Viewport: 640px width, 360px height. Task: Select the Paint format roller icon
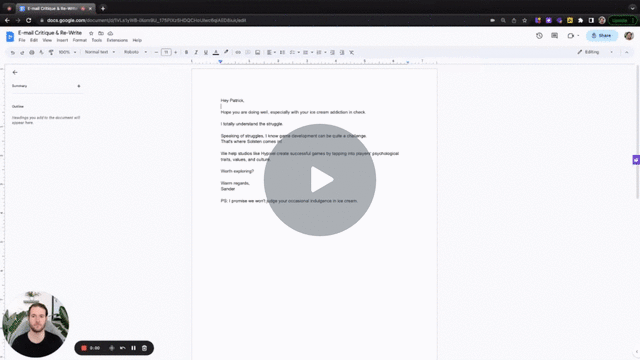(51, 52)
